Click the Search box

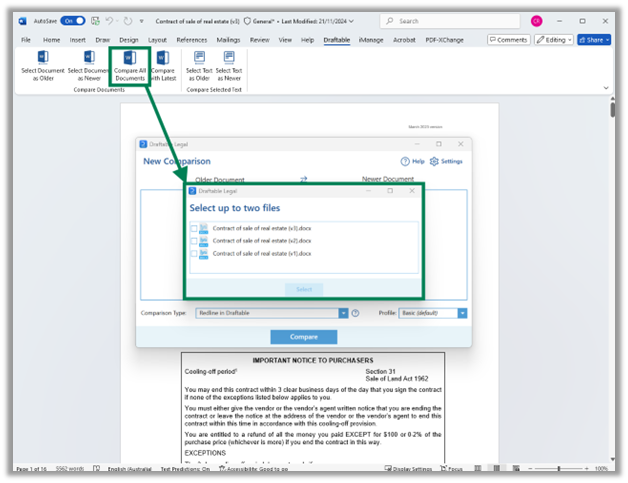tap(449, 21)
